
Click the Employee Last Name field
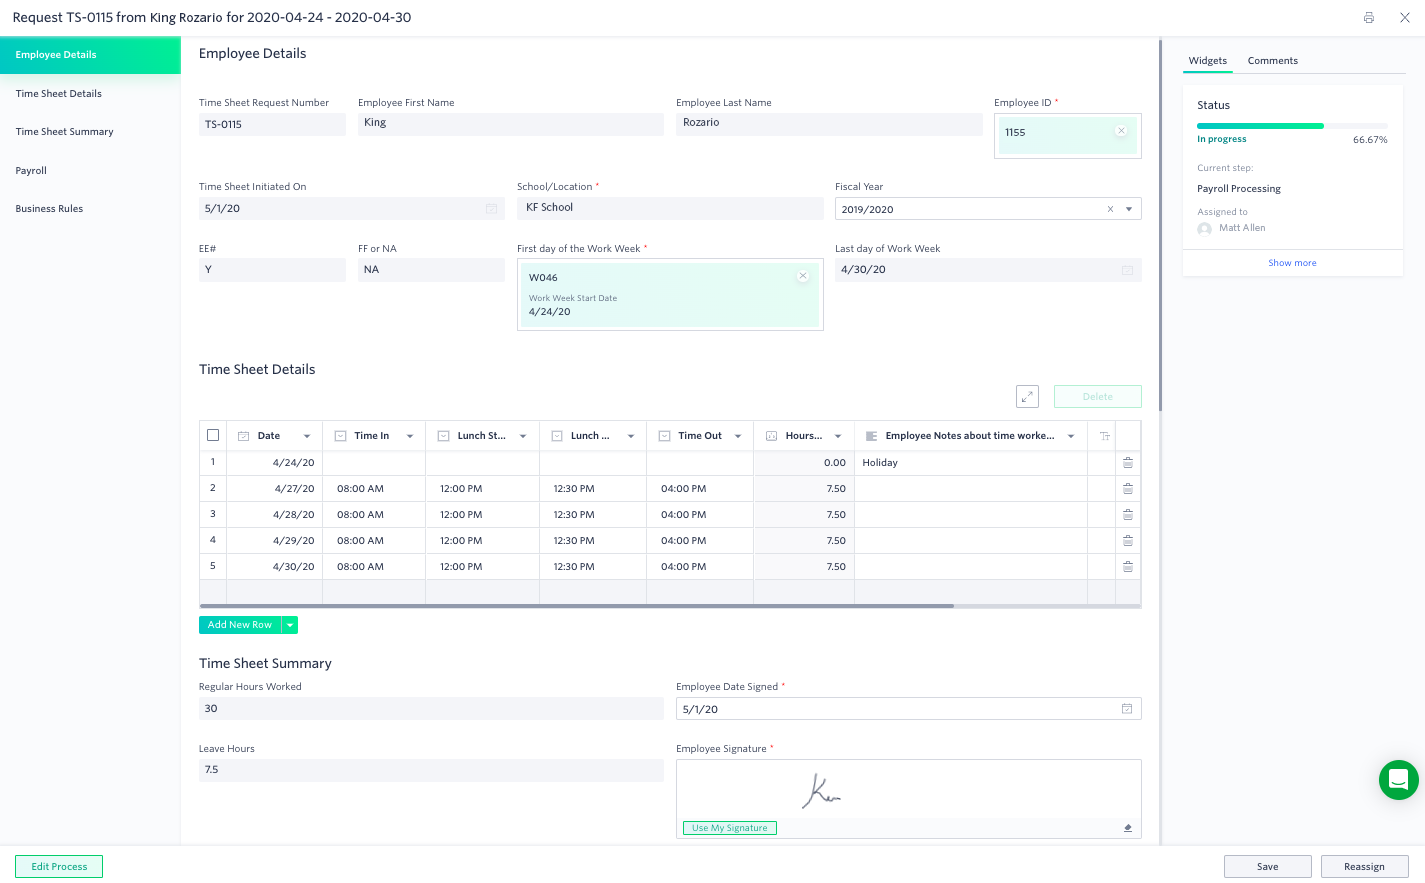pyautogui.click(x=829, y=124)
